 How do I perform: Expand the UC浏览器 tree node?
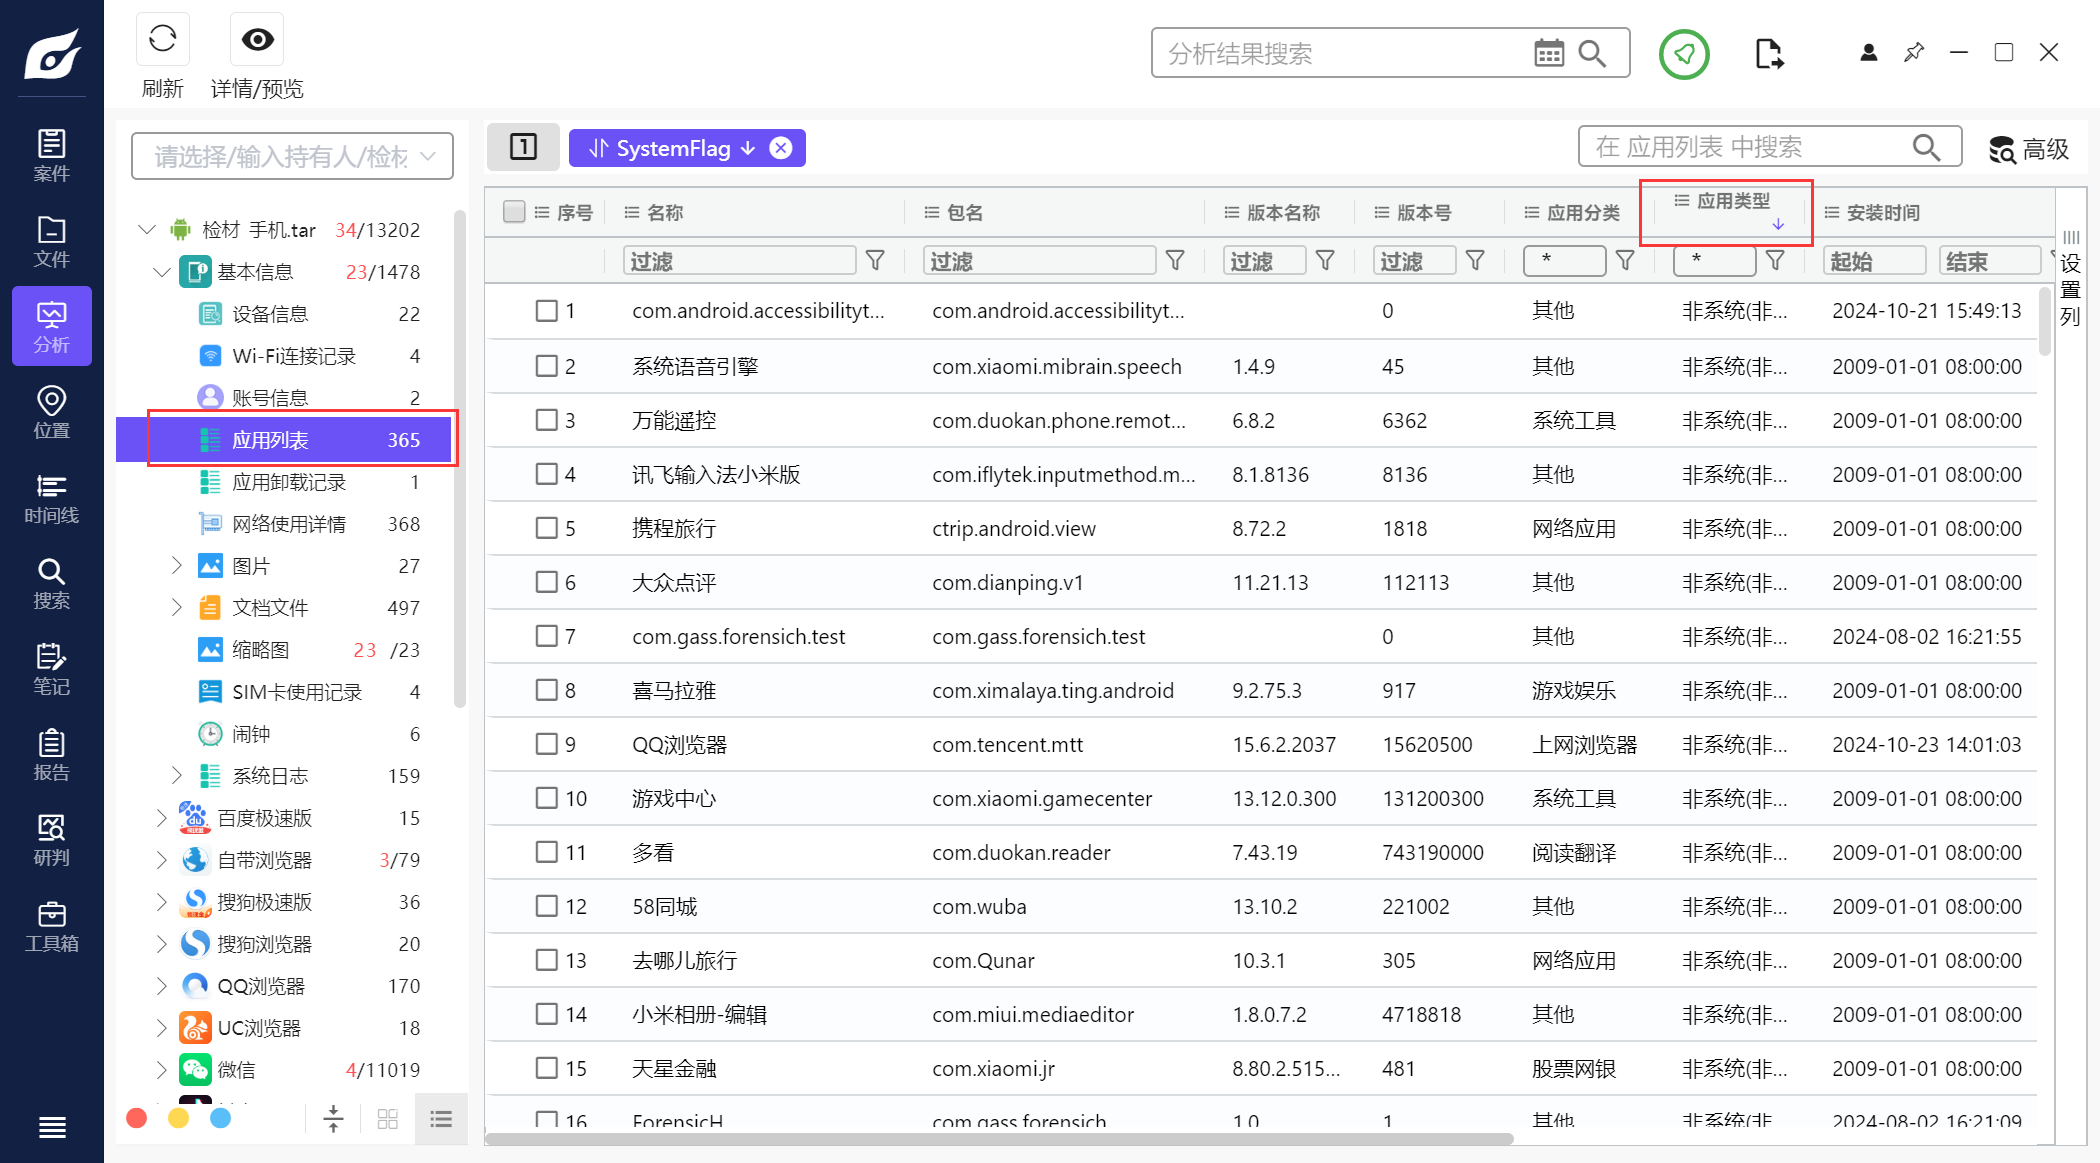162,1028
